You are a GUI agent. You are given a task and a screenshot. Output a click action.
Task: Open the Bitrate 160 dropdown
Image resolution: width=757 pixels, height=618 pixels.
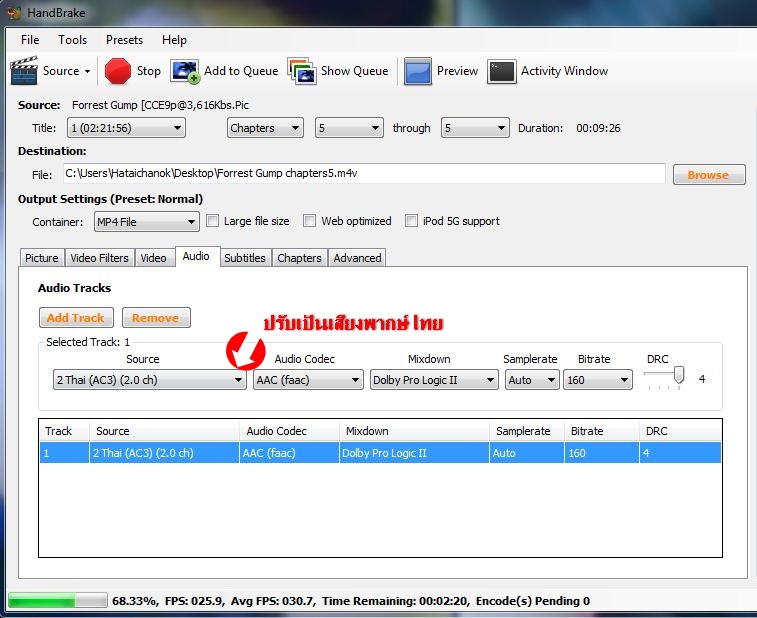click(598, 380)
